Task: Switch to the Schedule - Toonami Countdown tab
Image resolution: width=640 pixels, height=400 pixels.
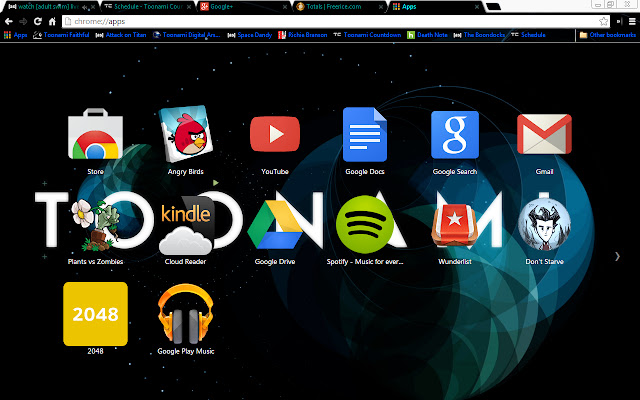Action: [147, 7]
